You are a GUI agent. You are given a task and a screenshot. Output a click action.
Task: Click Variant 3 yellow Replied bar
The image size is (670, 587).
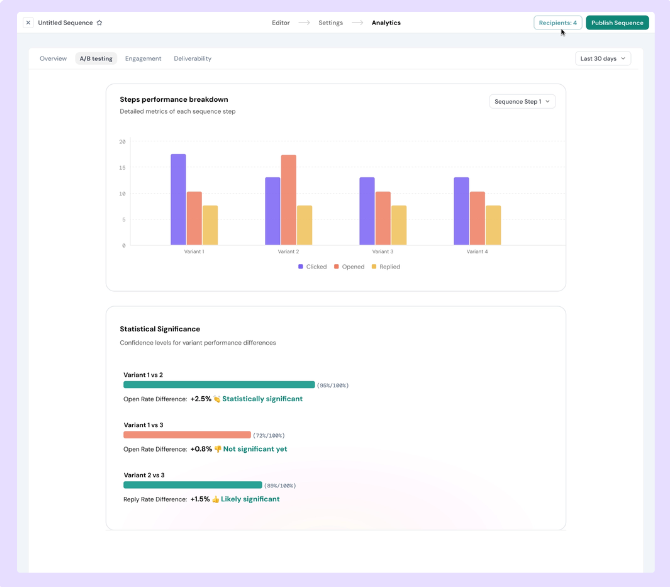pyautogui.click(x=399, y=226)
